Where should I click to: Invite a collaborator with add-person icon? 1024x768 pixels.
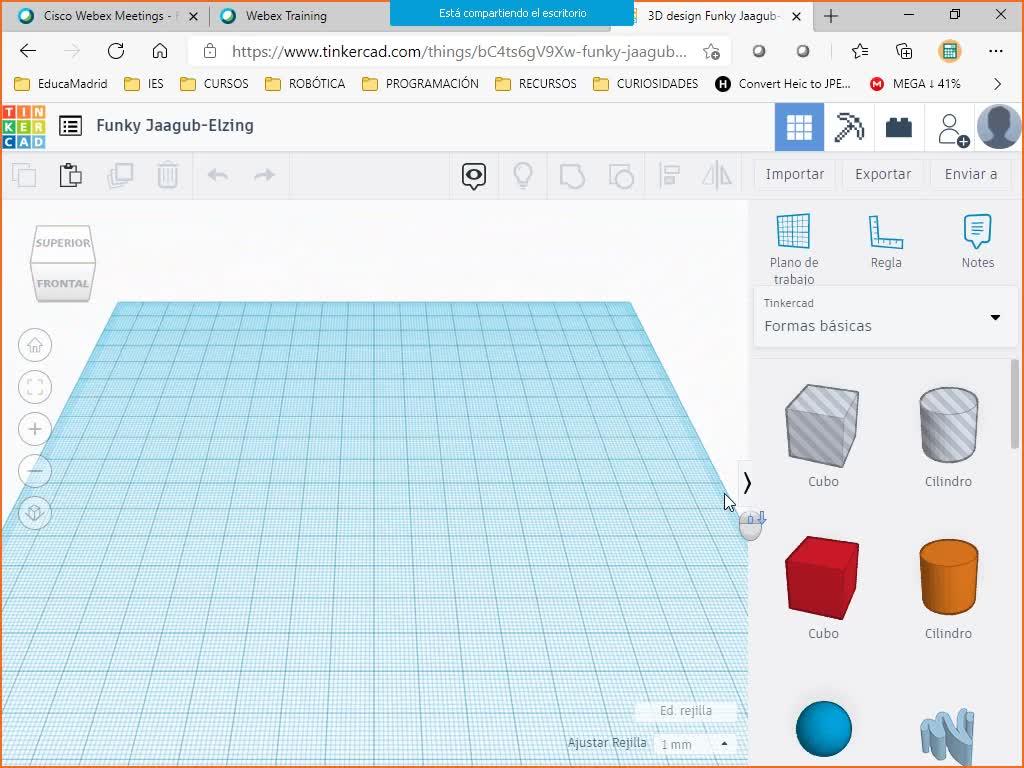click(952, 129)
